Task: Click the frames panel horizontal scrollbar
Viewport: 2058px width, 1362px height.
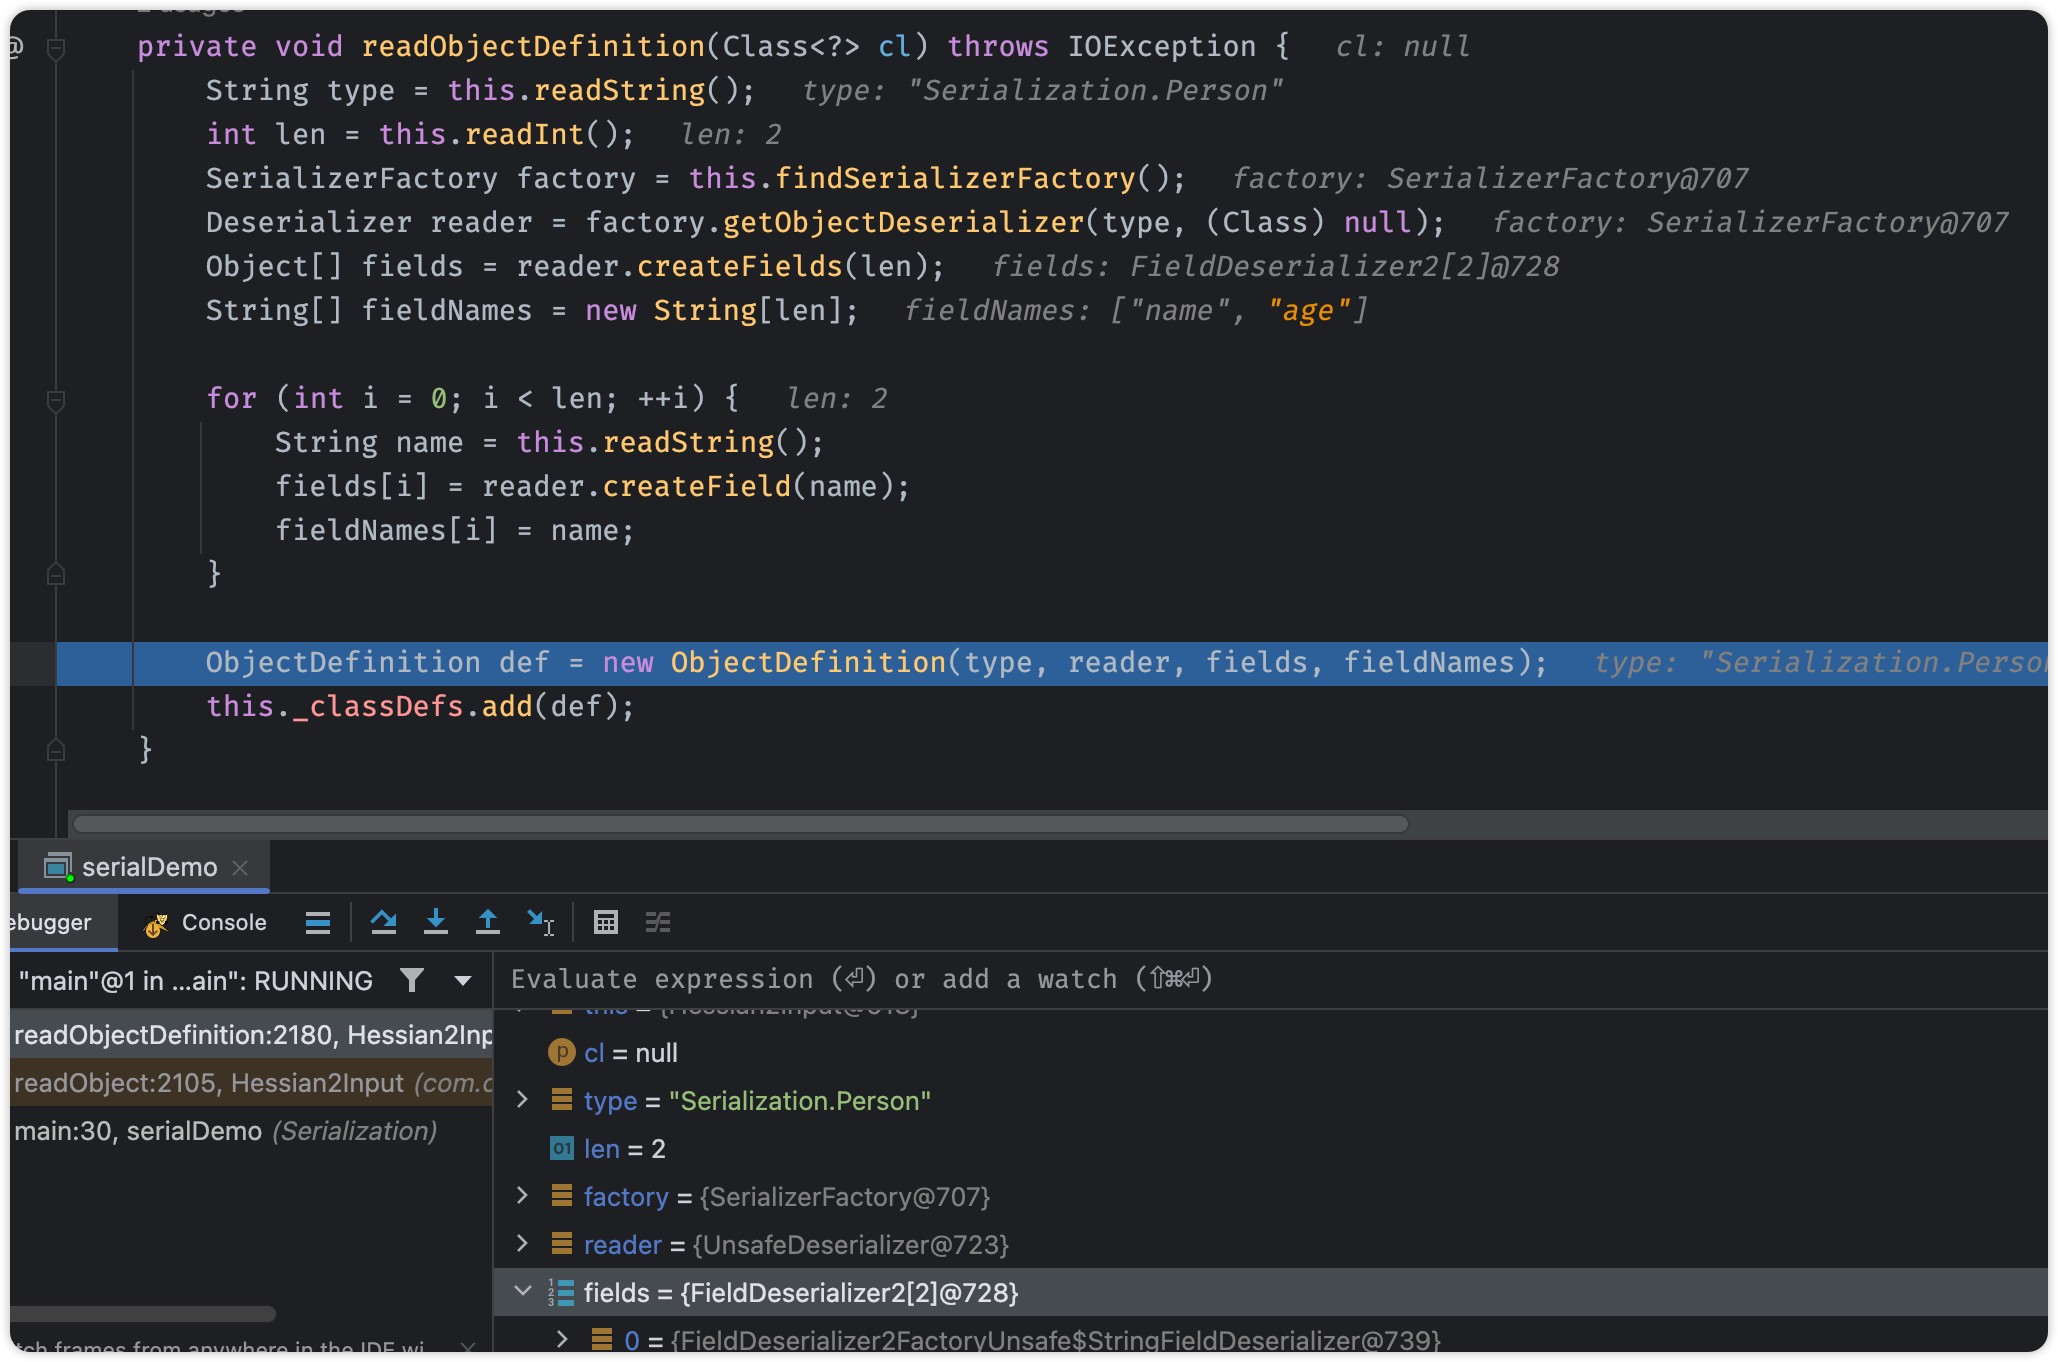Action: click(x=144, y=1313)
